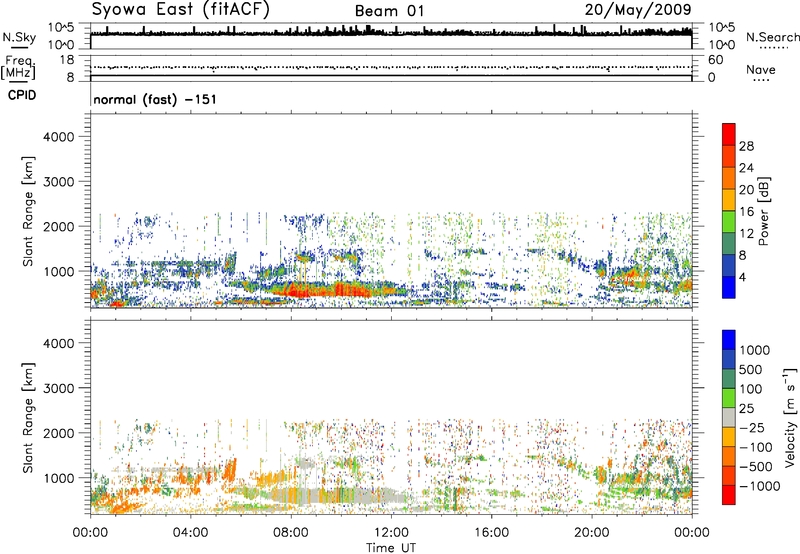Click "Slant Range [km]" label of velocity panel

point(28,417)
